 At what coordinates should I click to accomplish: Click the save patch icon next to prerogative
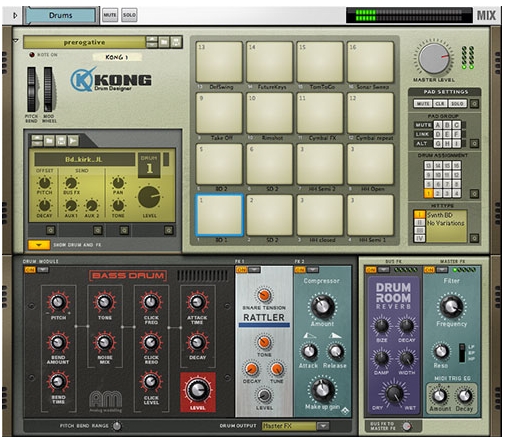click(176, 42)
